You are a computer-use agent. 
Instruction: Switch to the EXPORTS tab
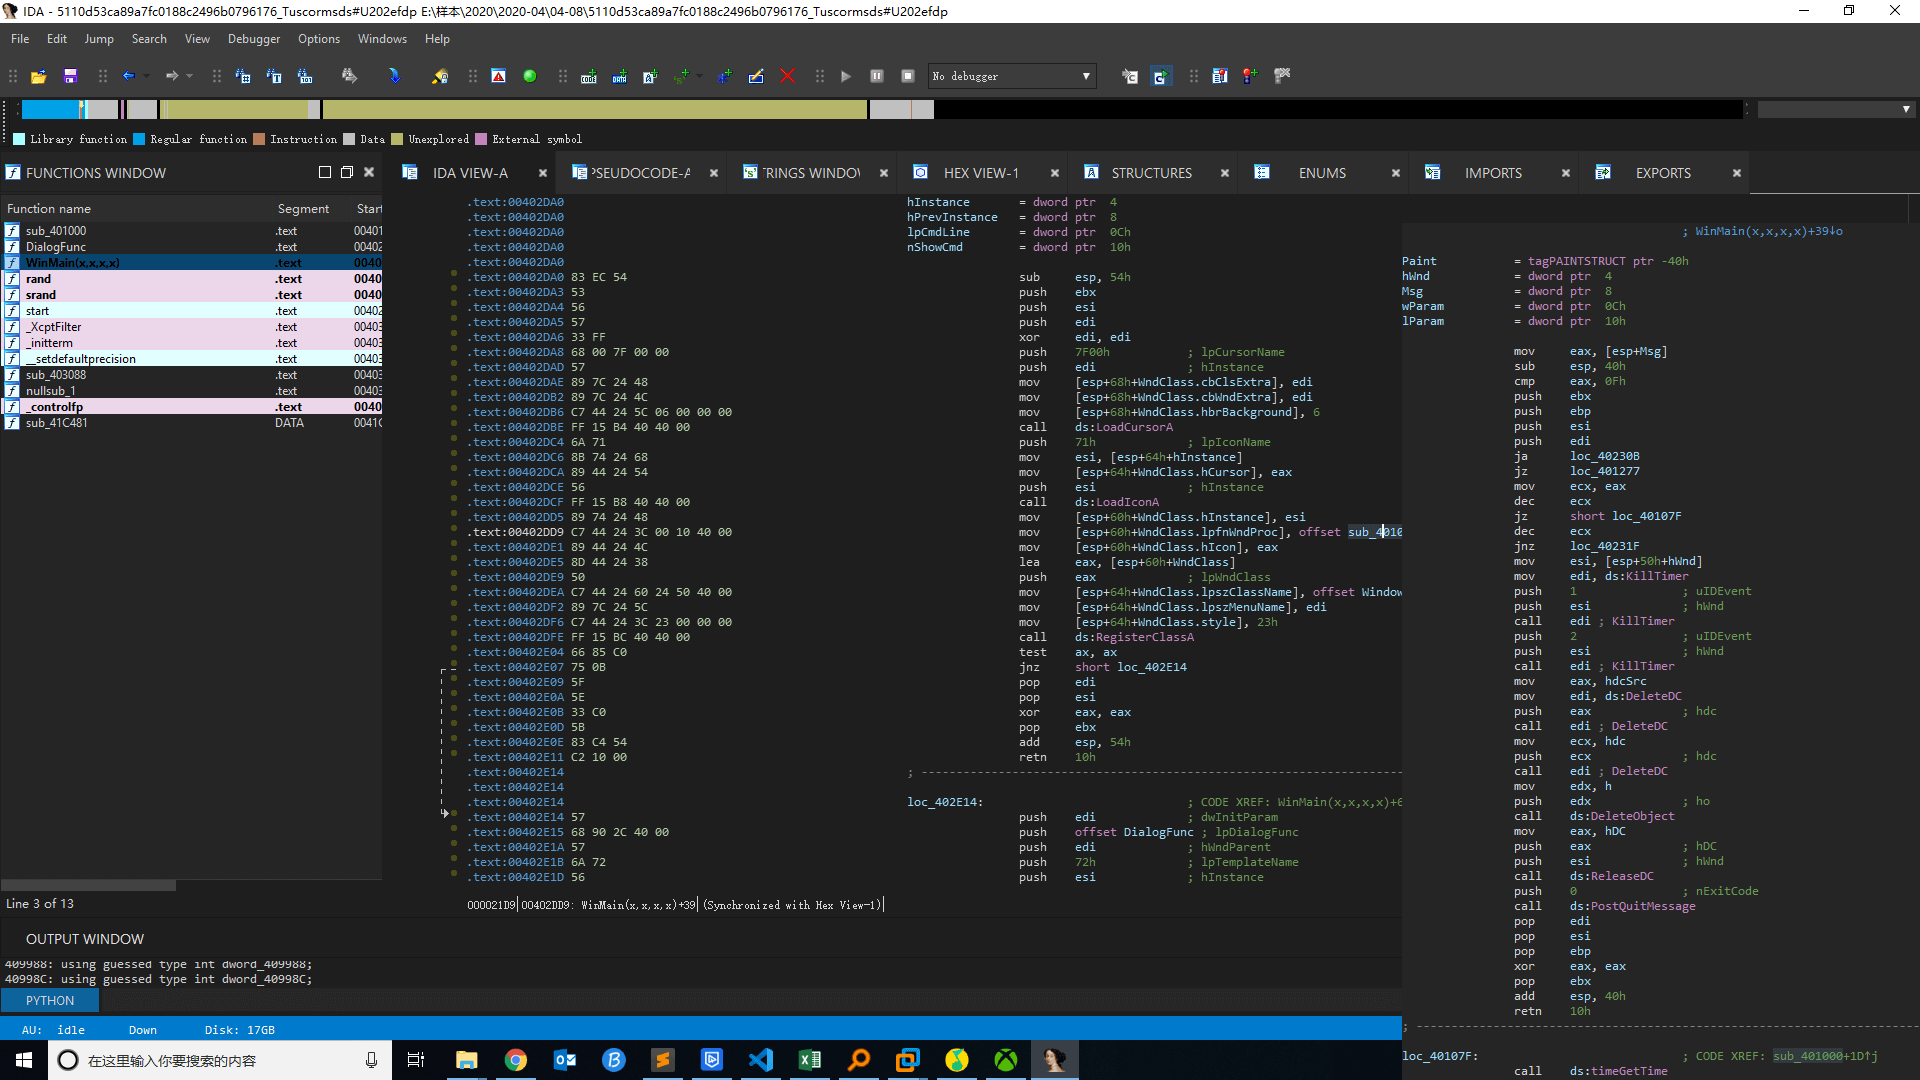pyautogui.click(x=1663, y=173)
